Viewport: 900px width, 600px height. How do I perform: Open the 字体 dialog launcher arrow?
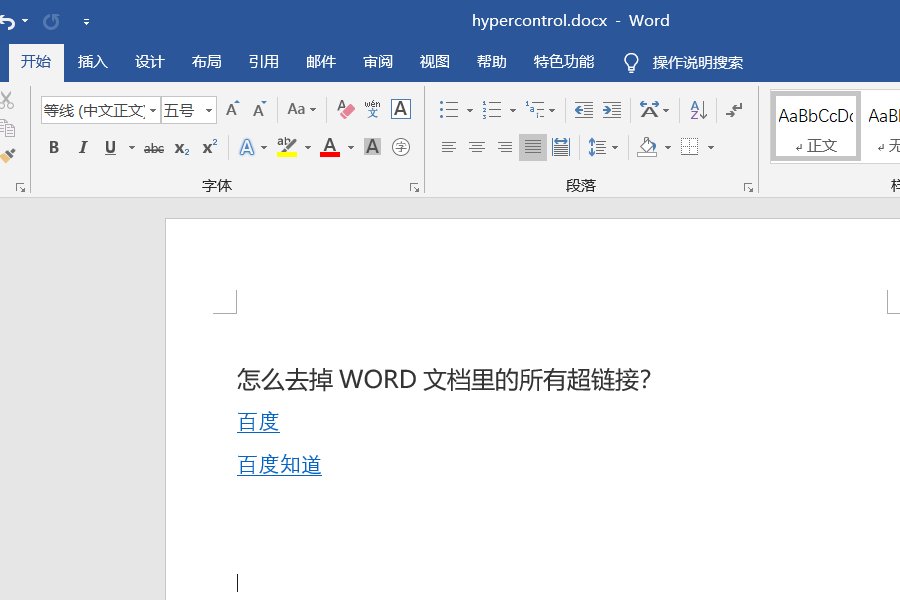pyautogui.click(x=415, y=186)
